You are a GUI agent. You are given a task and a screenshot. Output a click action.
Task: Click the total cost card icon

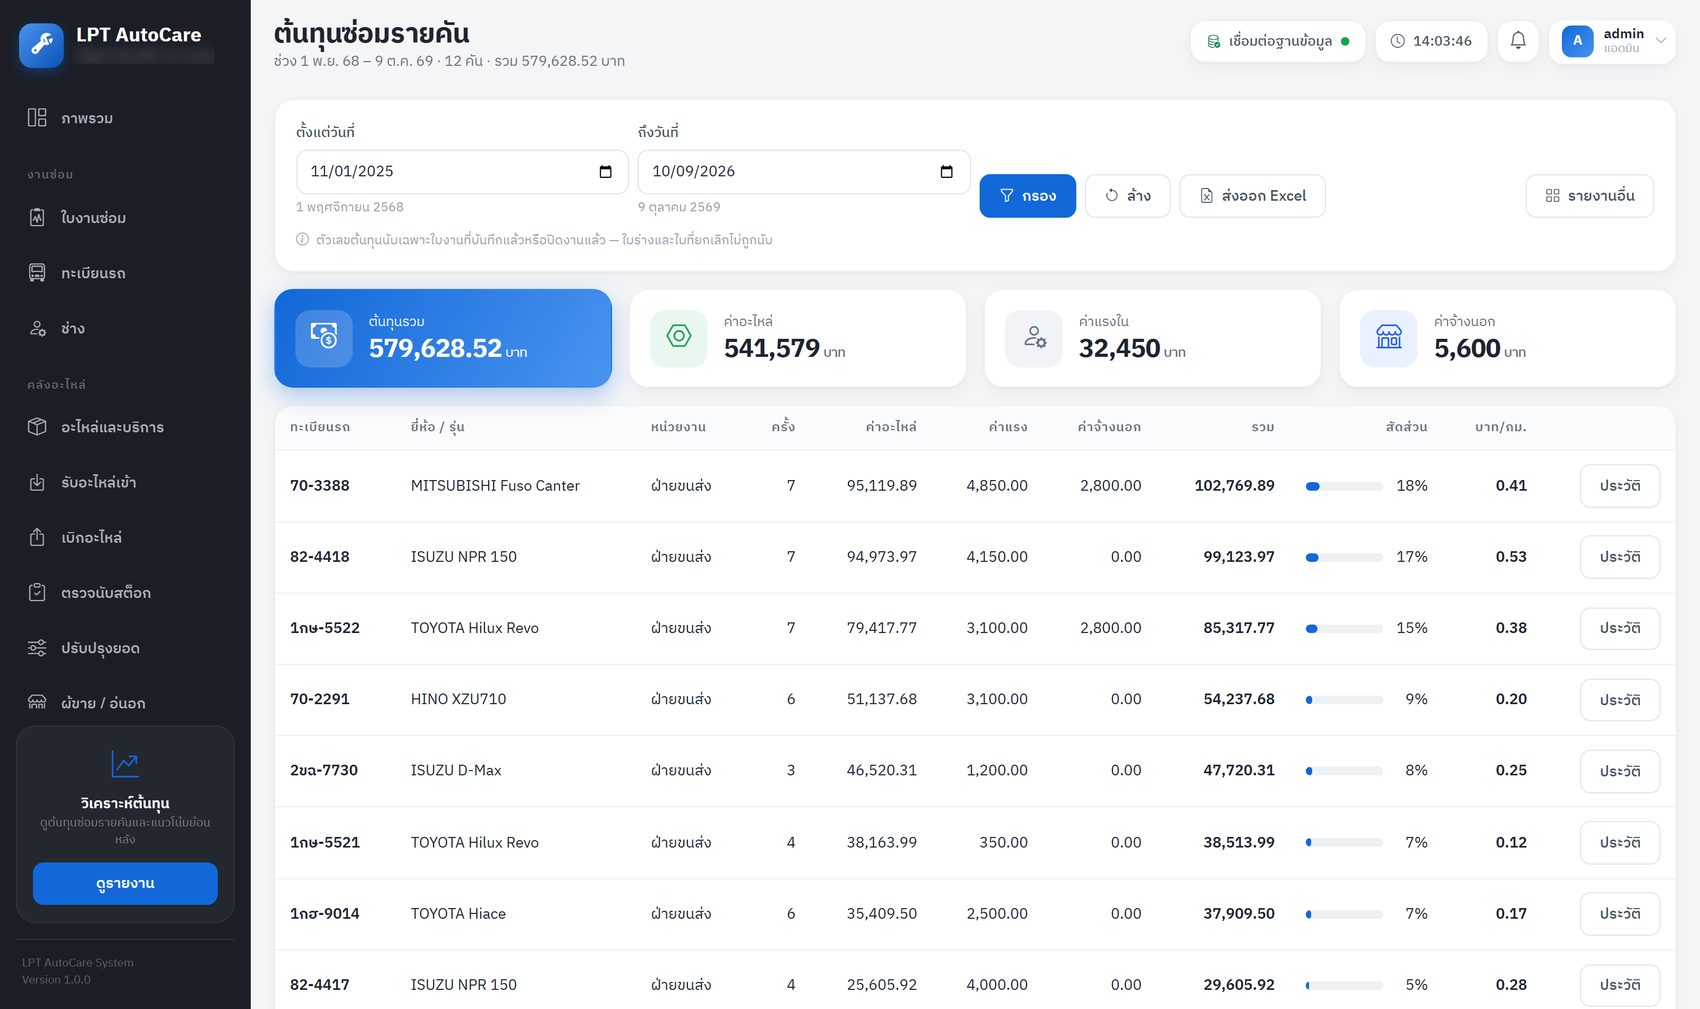[324, 338]
